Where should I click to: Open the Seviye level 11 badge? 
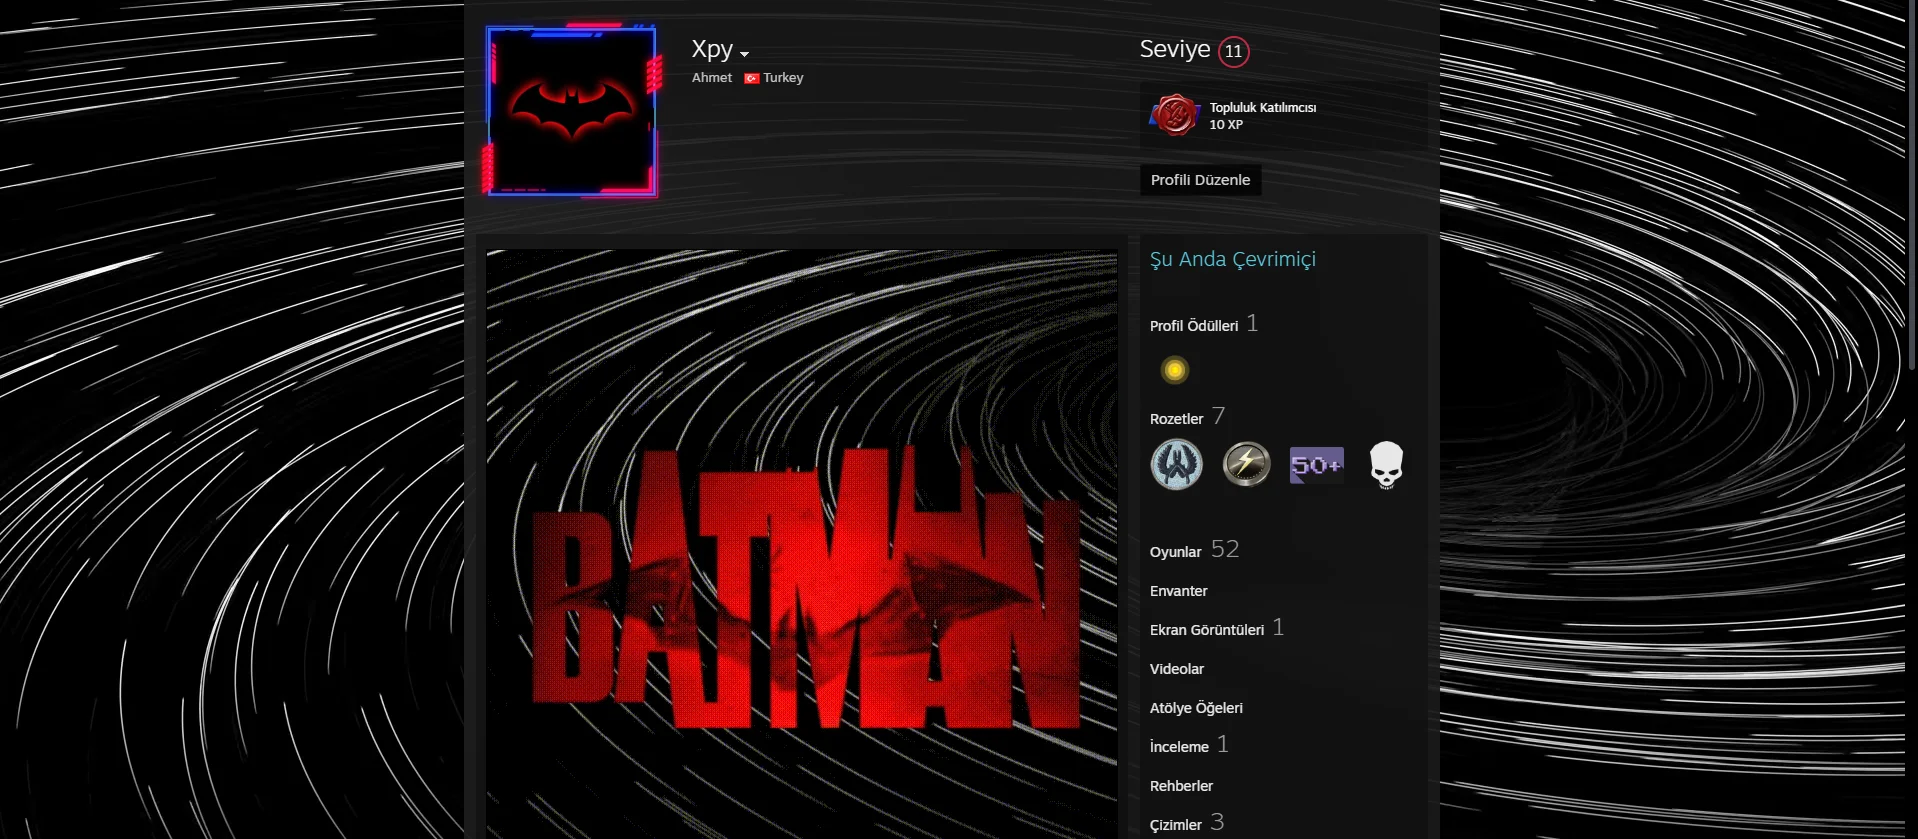1234,52
